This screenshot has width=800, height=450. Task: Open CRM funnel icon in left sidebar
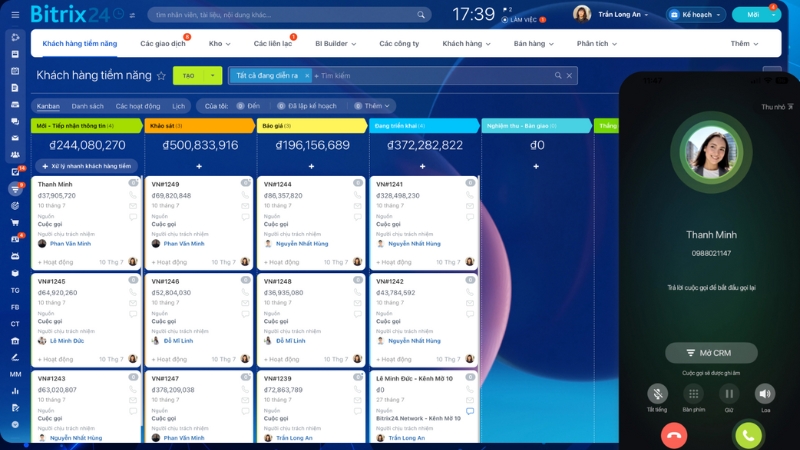pyautogui.click(x=15, y=189)
